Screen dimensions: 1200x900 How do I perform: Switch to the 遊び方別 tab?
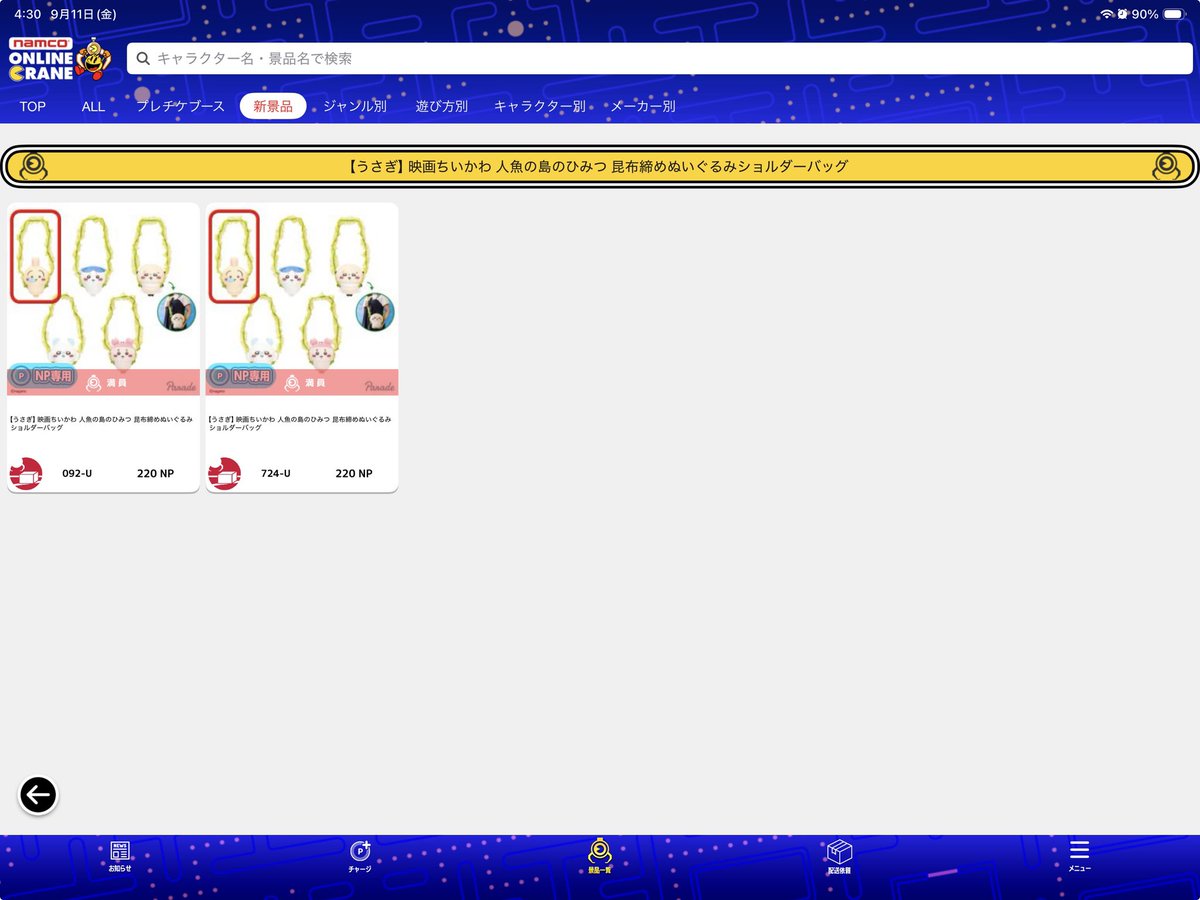click(x=442, y=106)
